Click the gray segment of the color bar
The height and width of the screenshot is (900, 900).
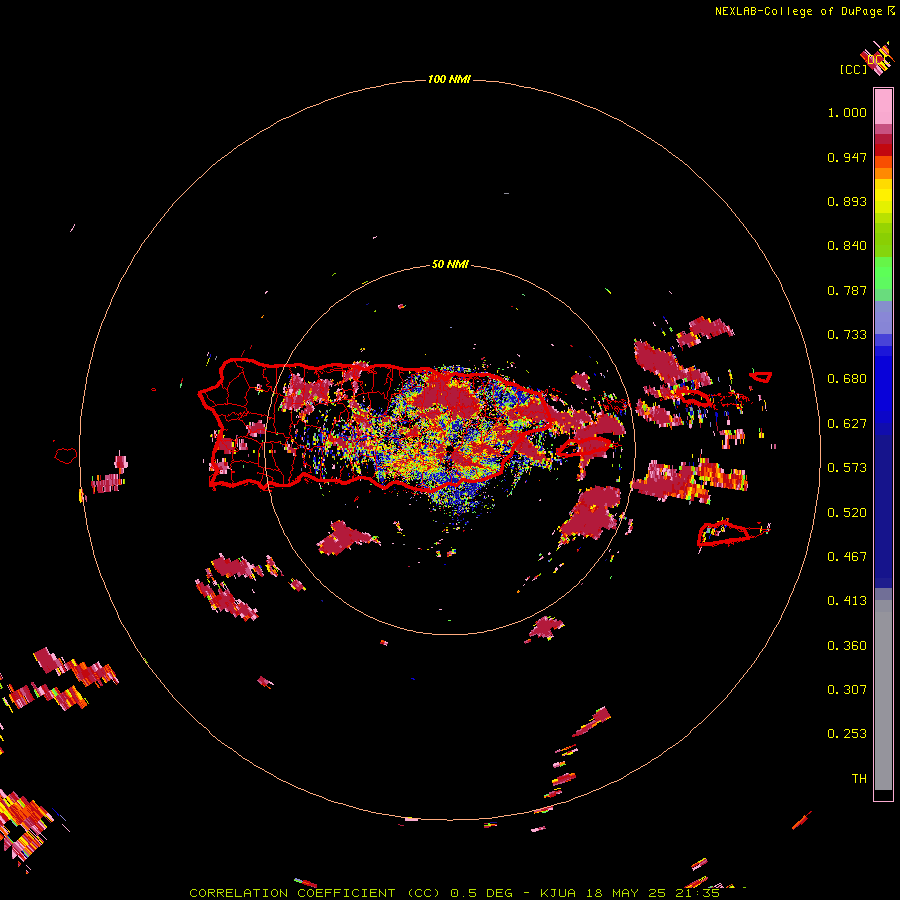(x=883, y=695)
